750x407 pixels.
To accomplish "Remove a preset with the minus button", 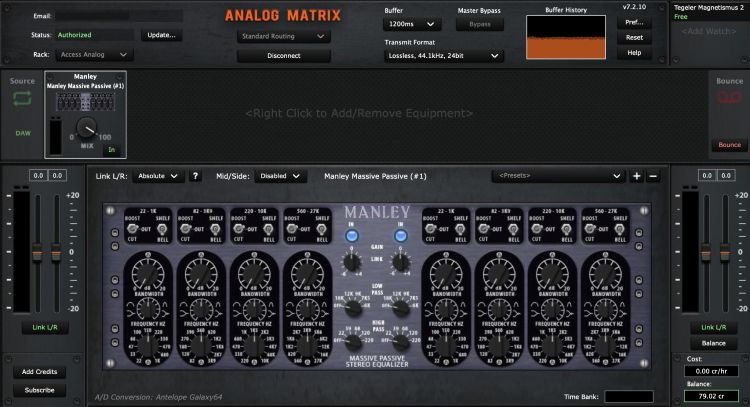I will click(x=653, y=176).
